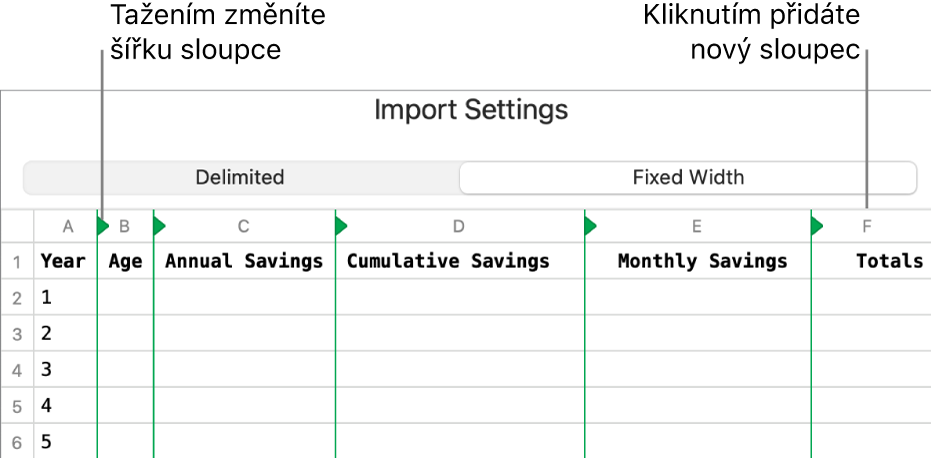Select column D header
This screenshot has width=931, height=458.
pos(458,226)
